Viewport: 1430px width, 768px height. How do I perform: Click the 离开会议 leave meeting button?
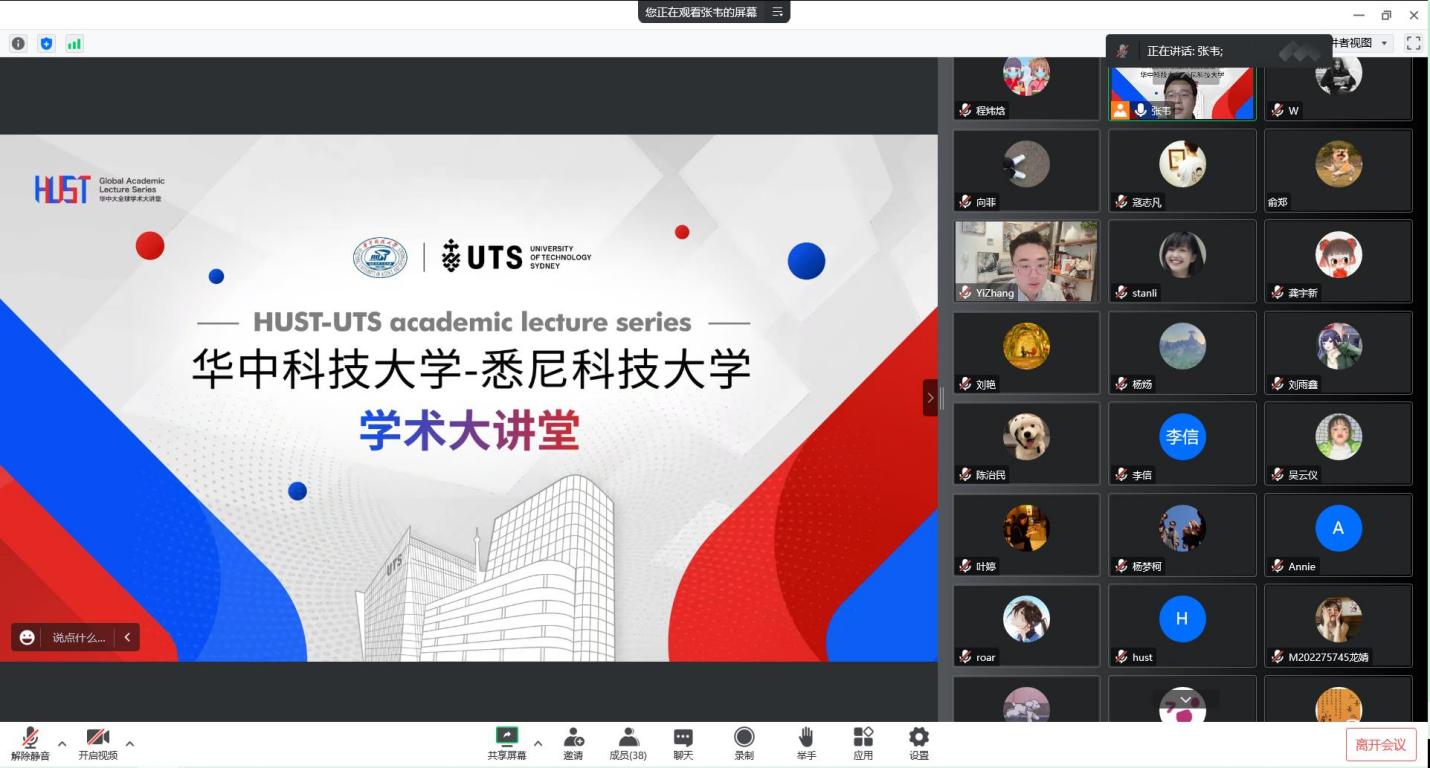pyautogui.click(x=1381, y=745)
